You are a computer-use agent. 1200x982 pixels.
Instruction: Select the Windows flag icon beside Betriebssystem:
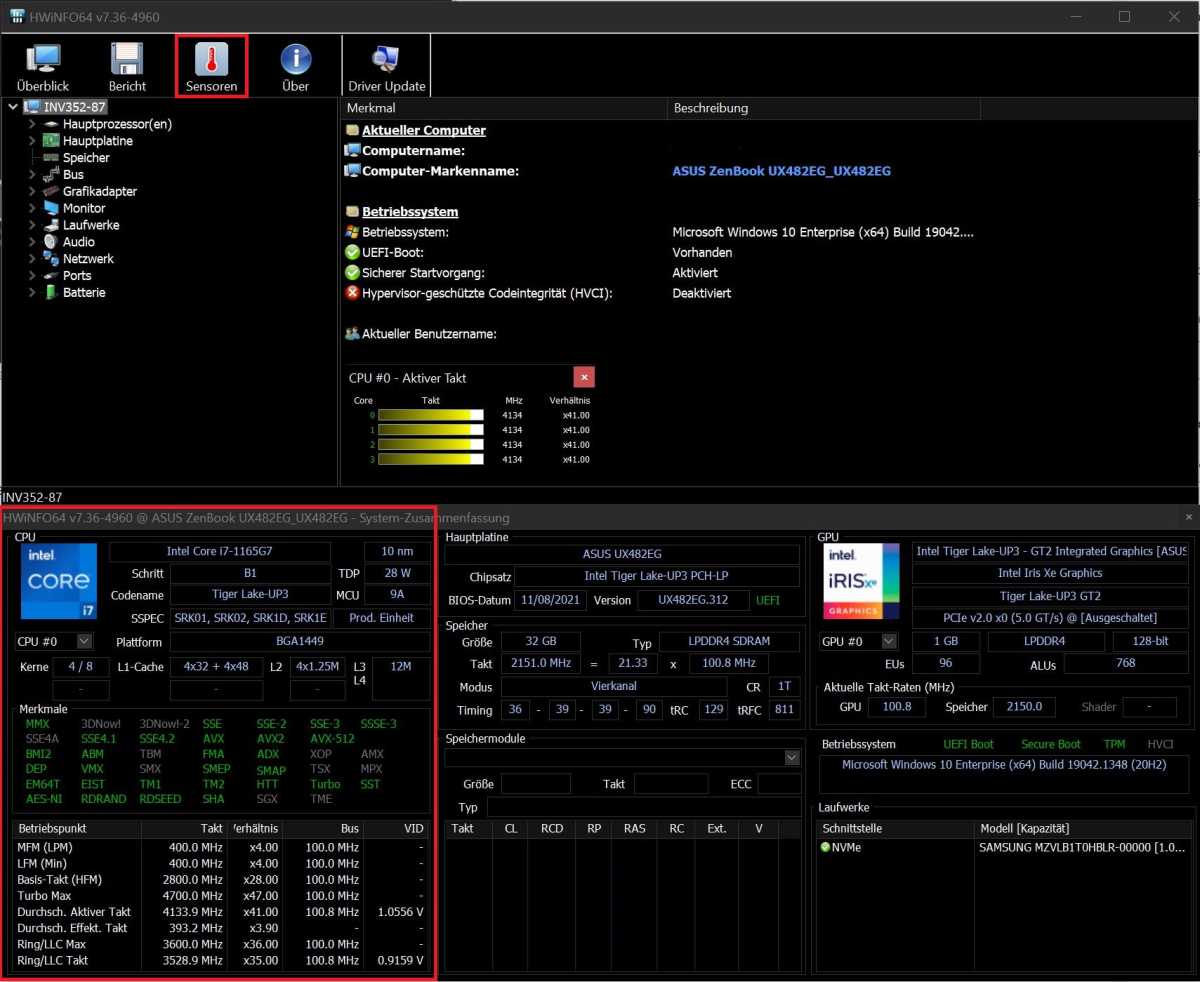point(352,232)
